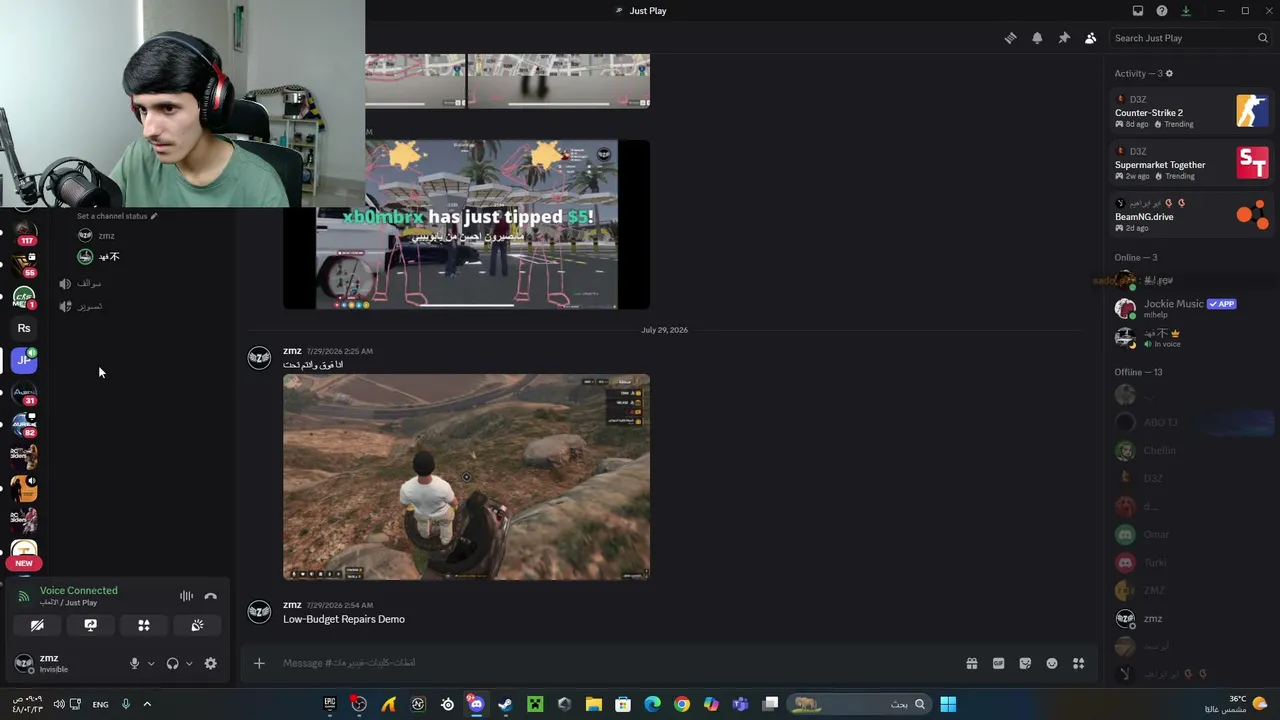This screenshot has height=720, width=1280.
Task: Disconnect from voice with the hang-up icon
Action: (x=210, y=597)
